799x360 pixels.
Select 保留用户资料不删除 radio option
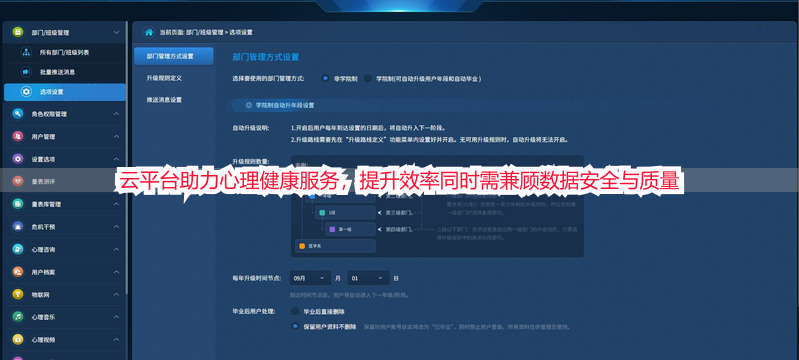pyautogui.click(x=295, y=326)
